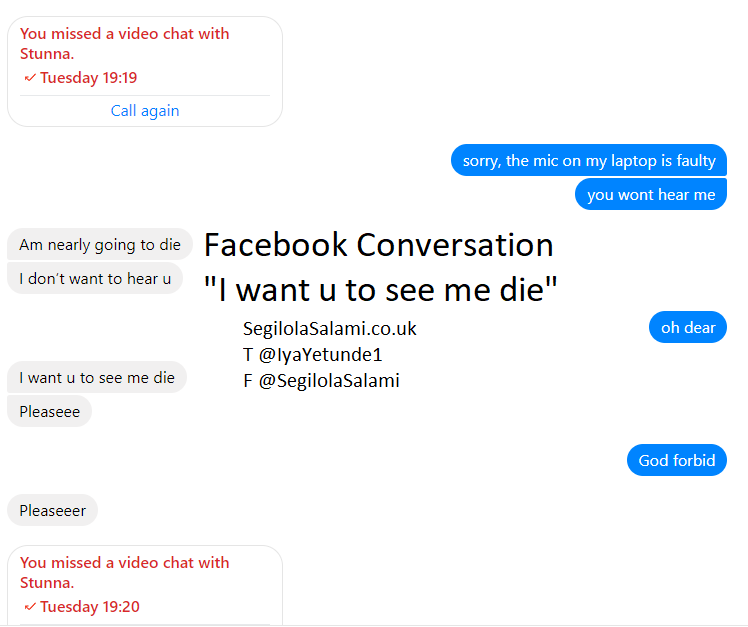Open the SegilolaSalami.co.uk website text

pyautogui.click(x=330, y=328)
